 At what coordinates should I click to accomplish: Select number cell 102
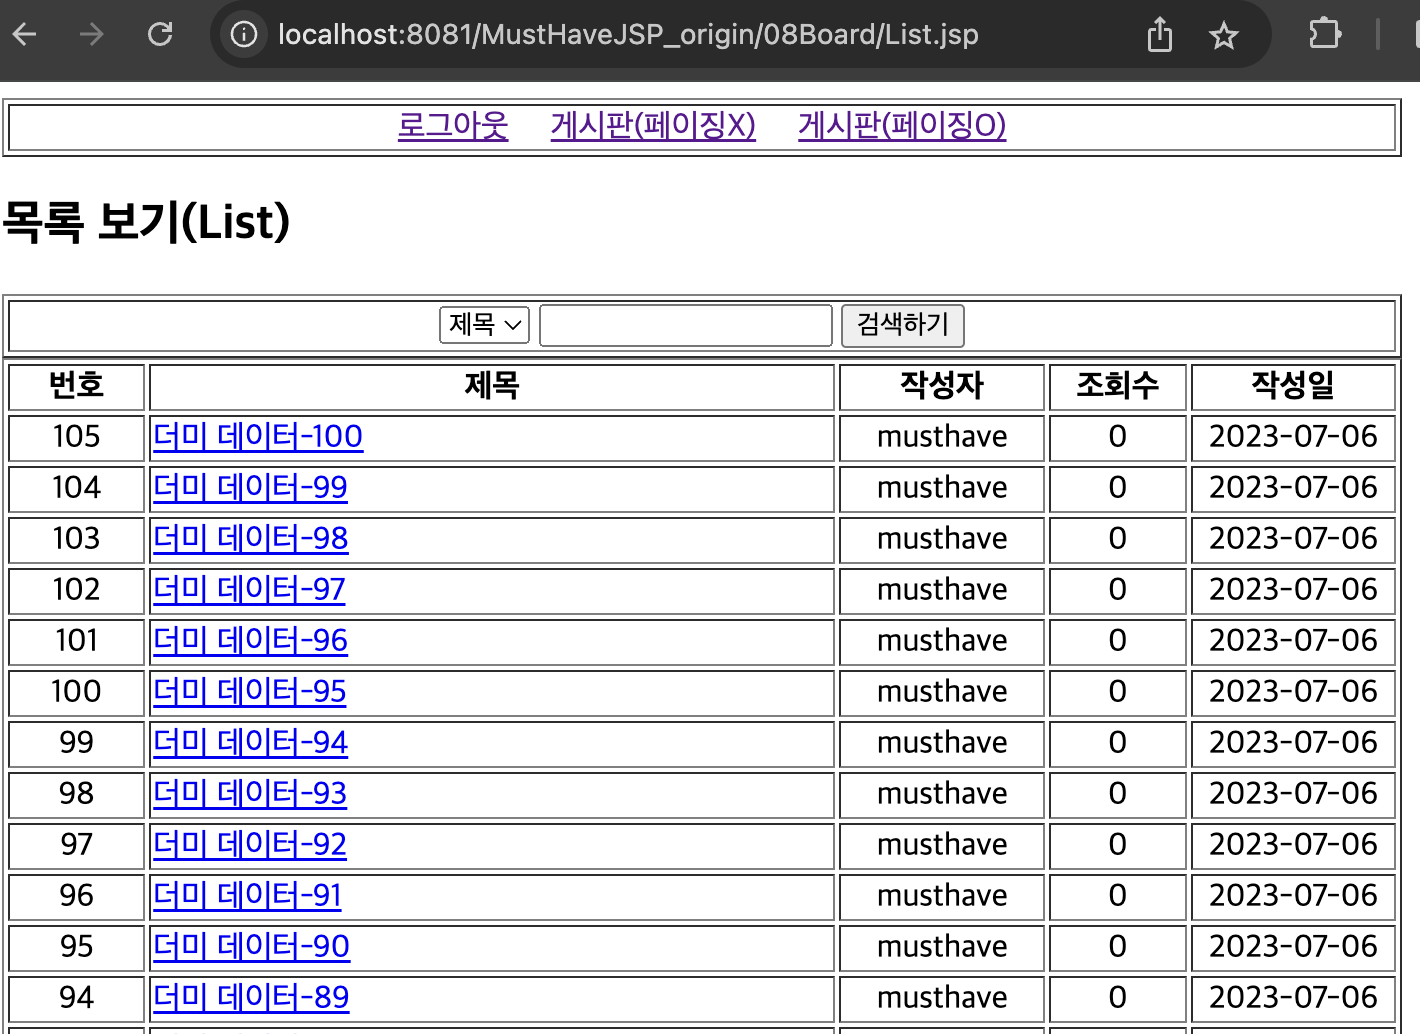coord(77,590)
